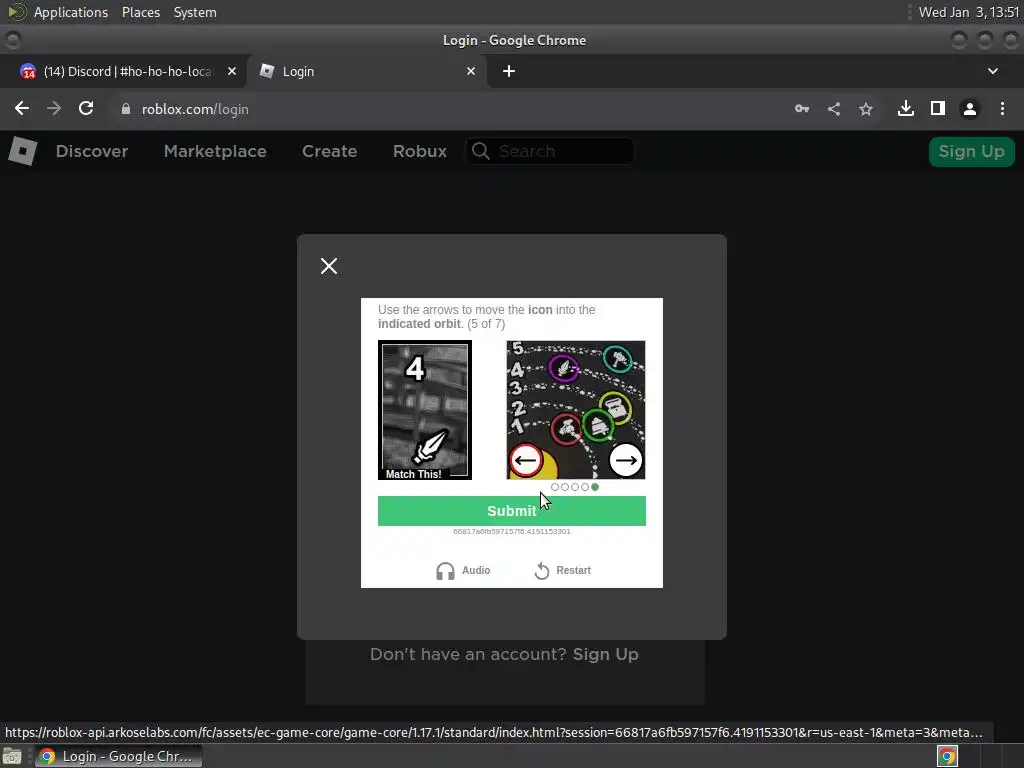Click the circular Restart arrow icon
This screenshot has width=1024, height=768.
[542, 571]
